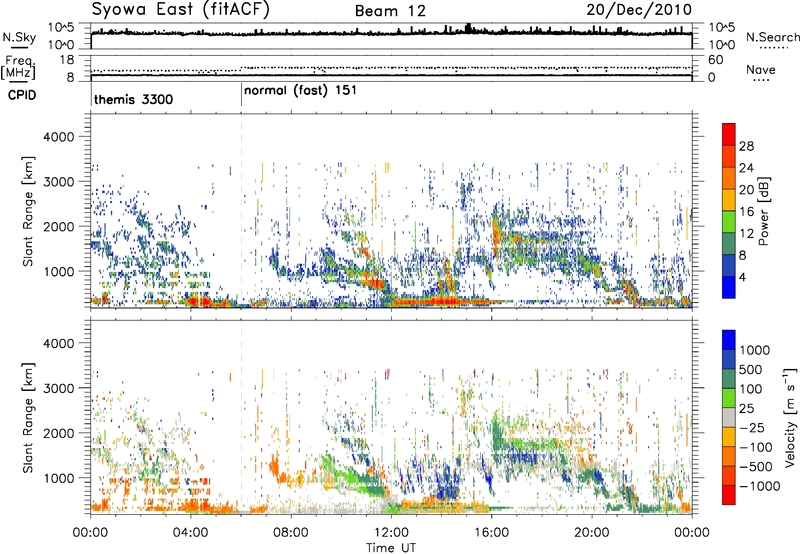Click the blue top segment of Velocity colorbar
Screen dimensions: 800x554
729,340
